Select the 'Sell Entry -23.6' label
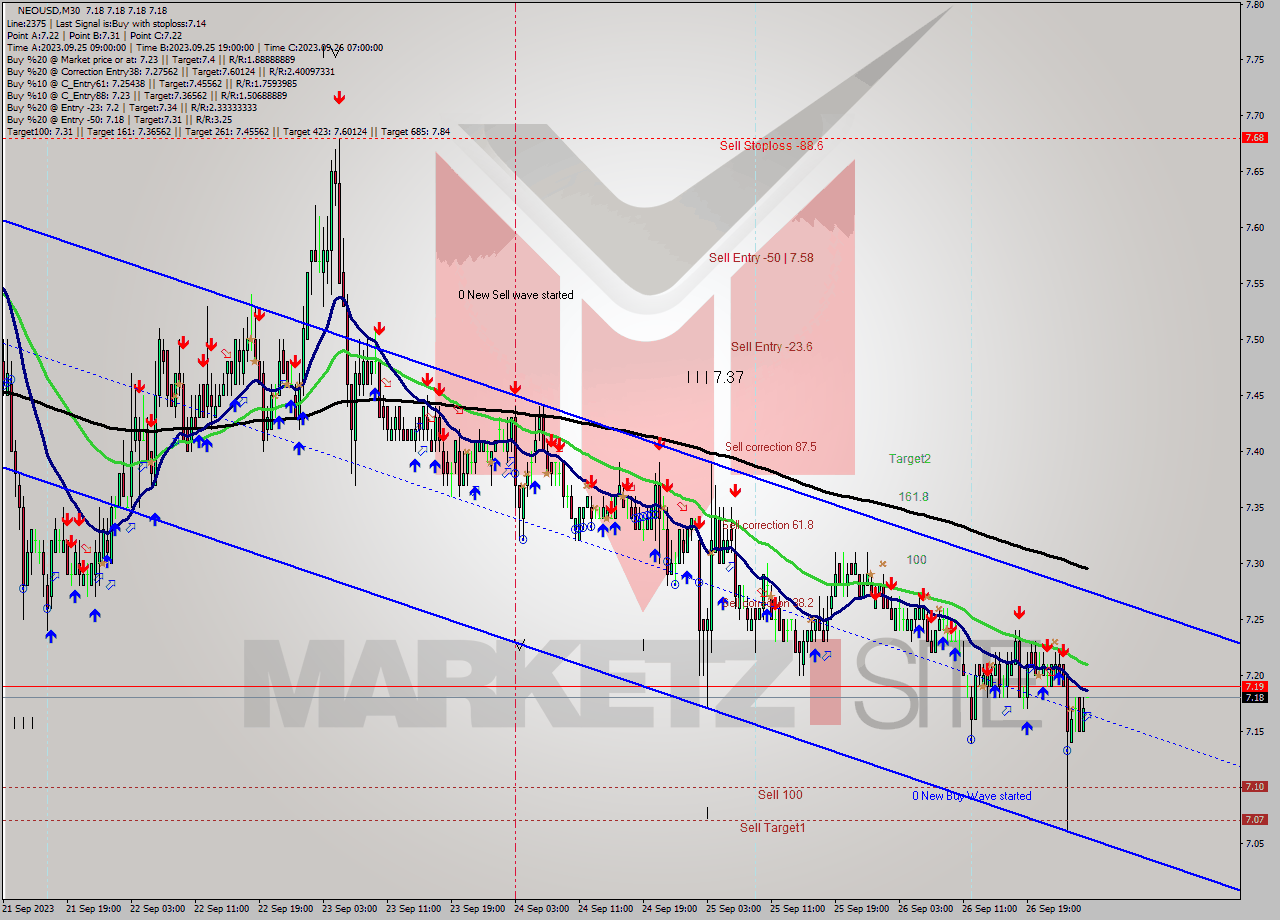Image resolution: width=1280 pixels, height=920 pixels. tap(771, 347)
